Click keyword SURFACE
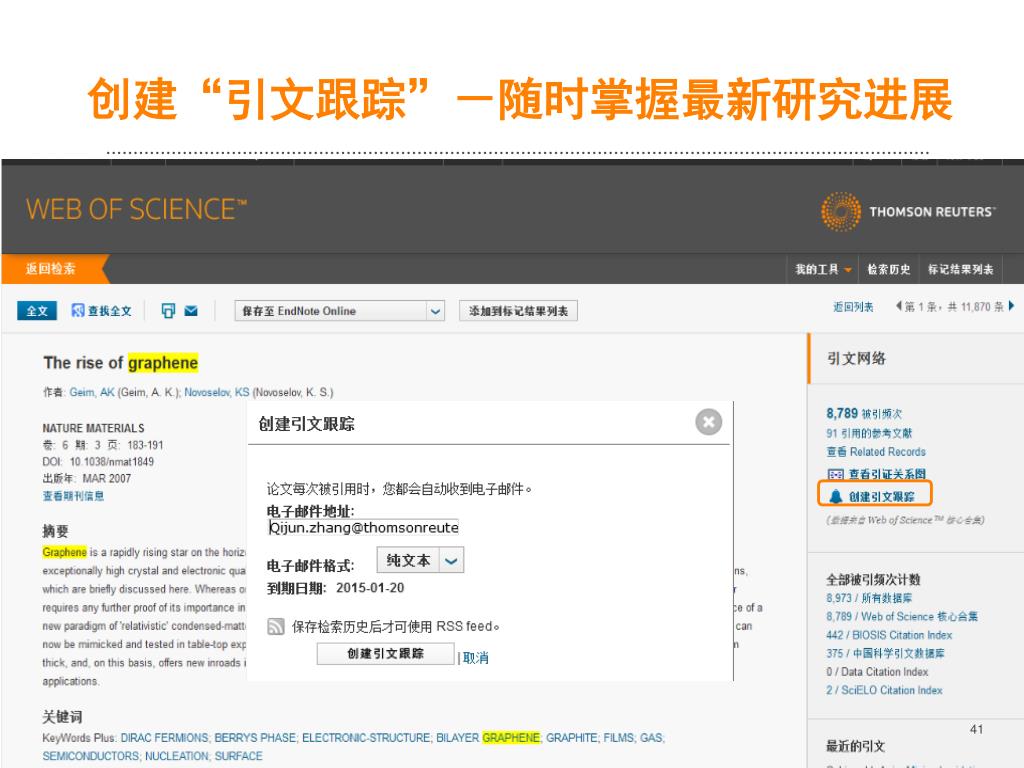The image size is (1024, 768). 238,756
